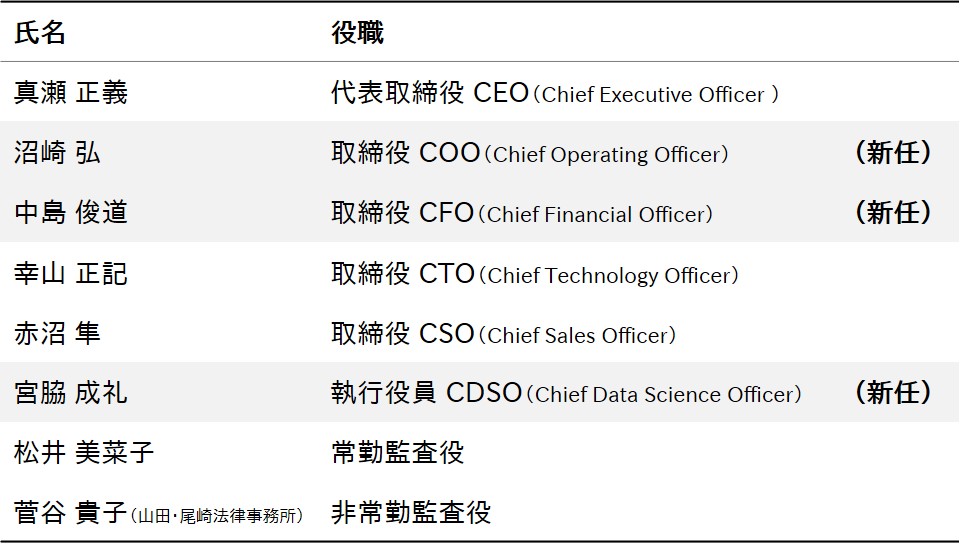
Task: Click the 新任 label in the CDSO row
Action: pyautogui.click(x=894, y=392)
